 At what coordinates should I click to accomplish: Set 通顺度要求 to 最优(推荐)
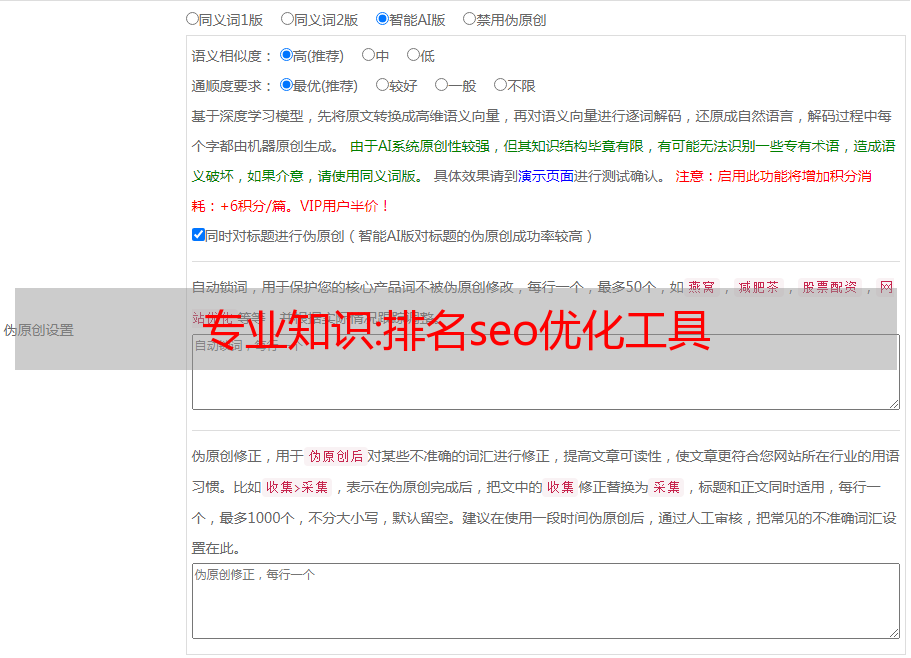click(x=286, y=85)
